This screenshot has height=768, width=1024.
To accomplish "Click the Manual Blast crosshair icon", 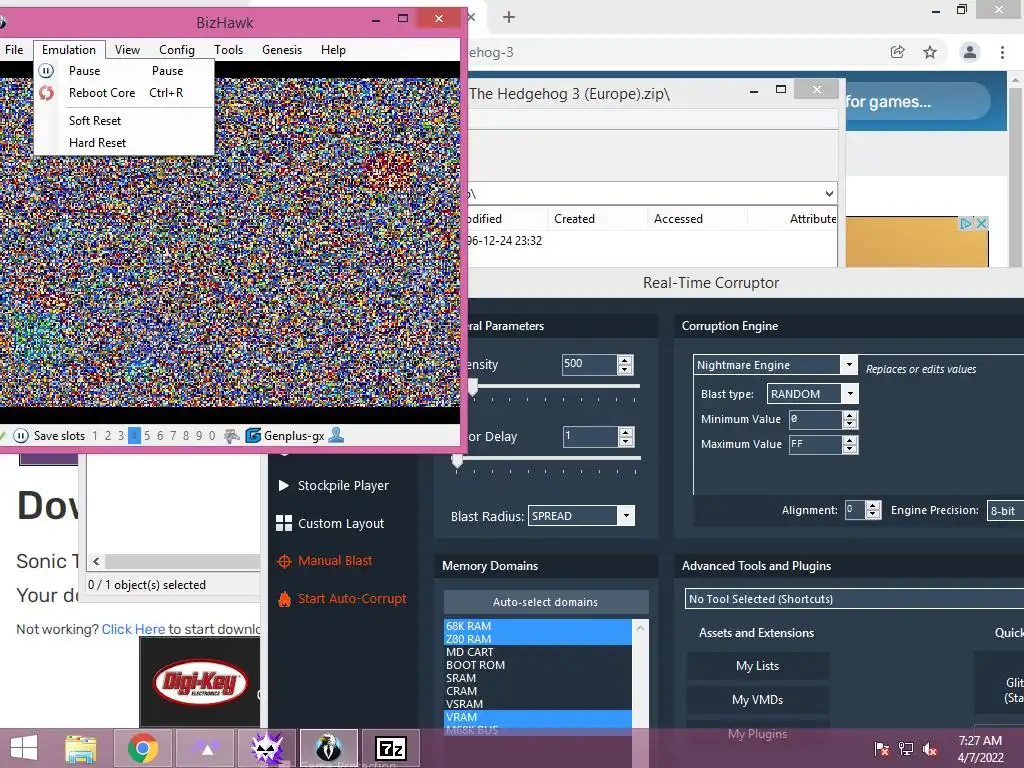I will coord(284,561).
